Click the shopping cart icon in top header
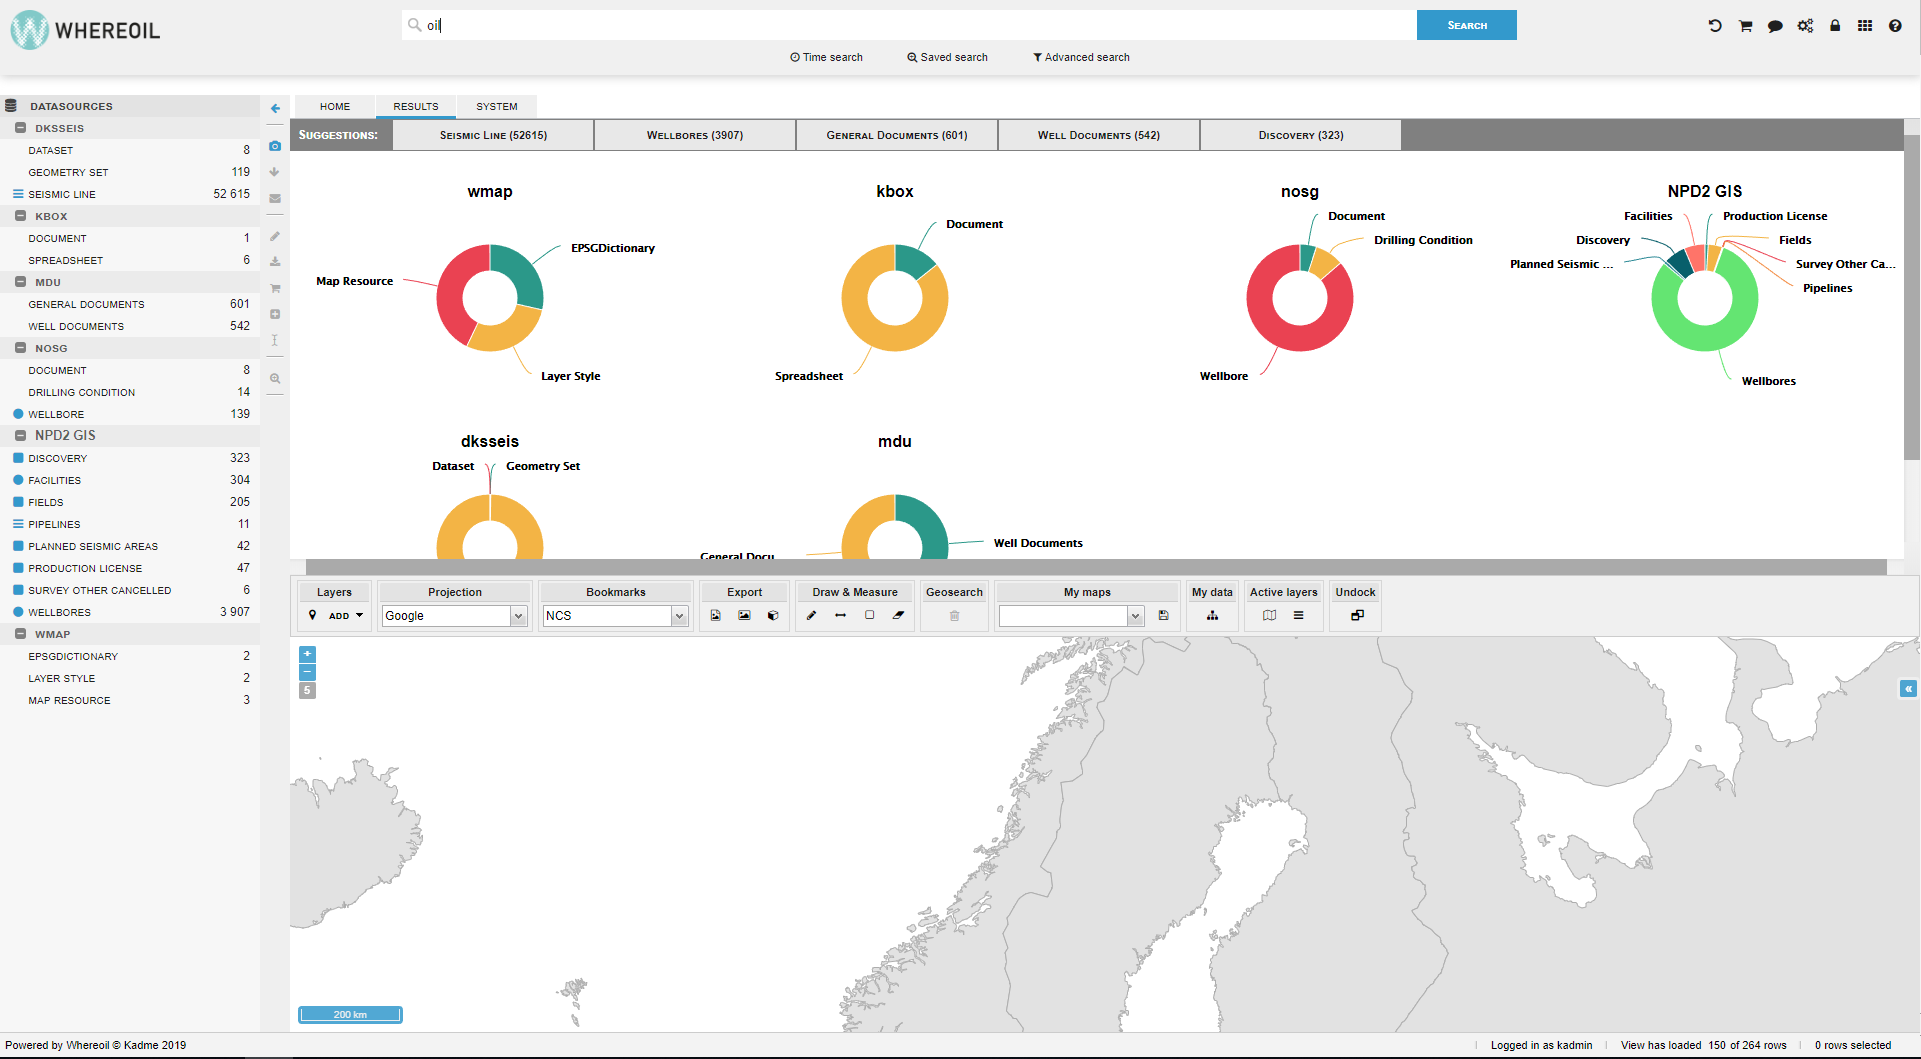Image resolution: width=1921 pixels, height=1059 pixels. (x=1745, y=26)
